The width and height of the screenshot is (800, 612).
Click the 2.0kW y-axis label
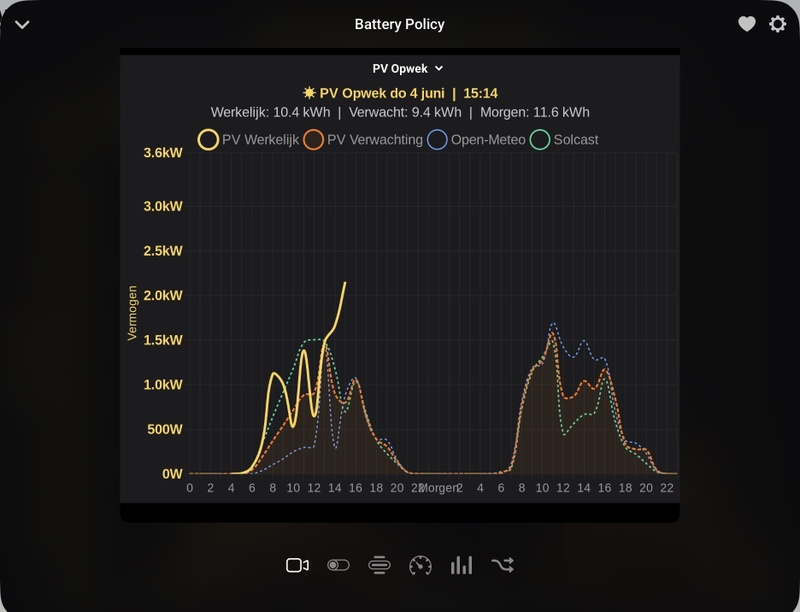pyautogui.click(x=163, y=295)
